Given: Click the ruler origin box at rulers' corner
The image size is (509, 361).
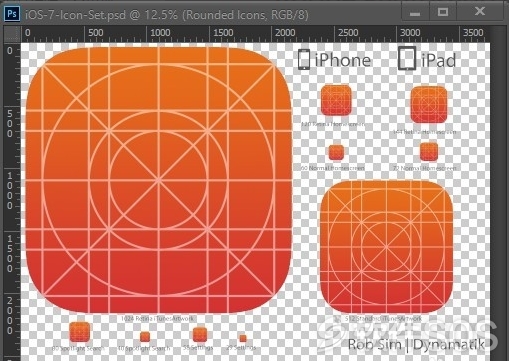Looking at the screenshot, I should tap(12, 34).
